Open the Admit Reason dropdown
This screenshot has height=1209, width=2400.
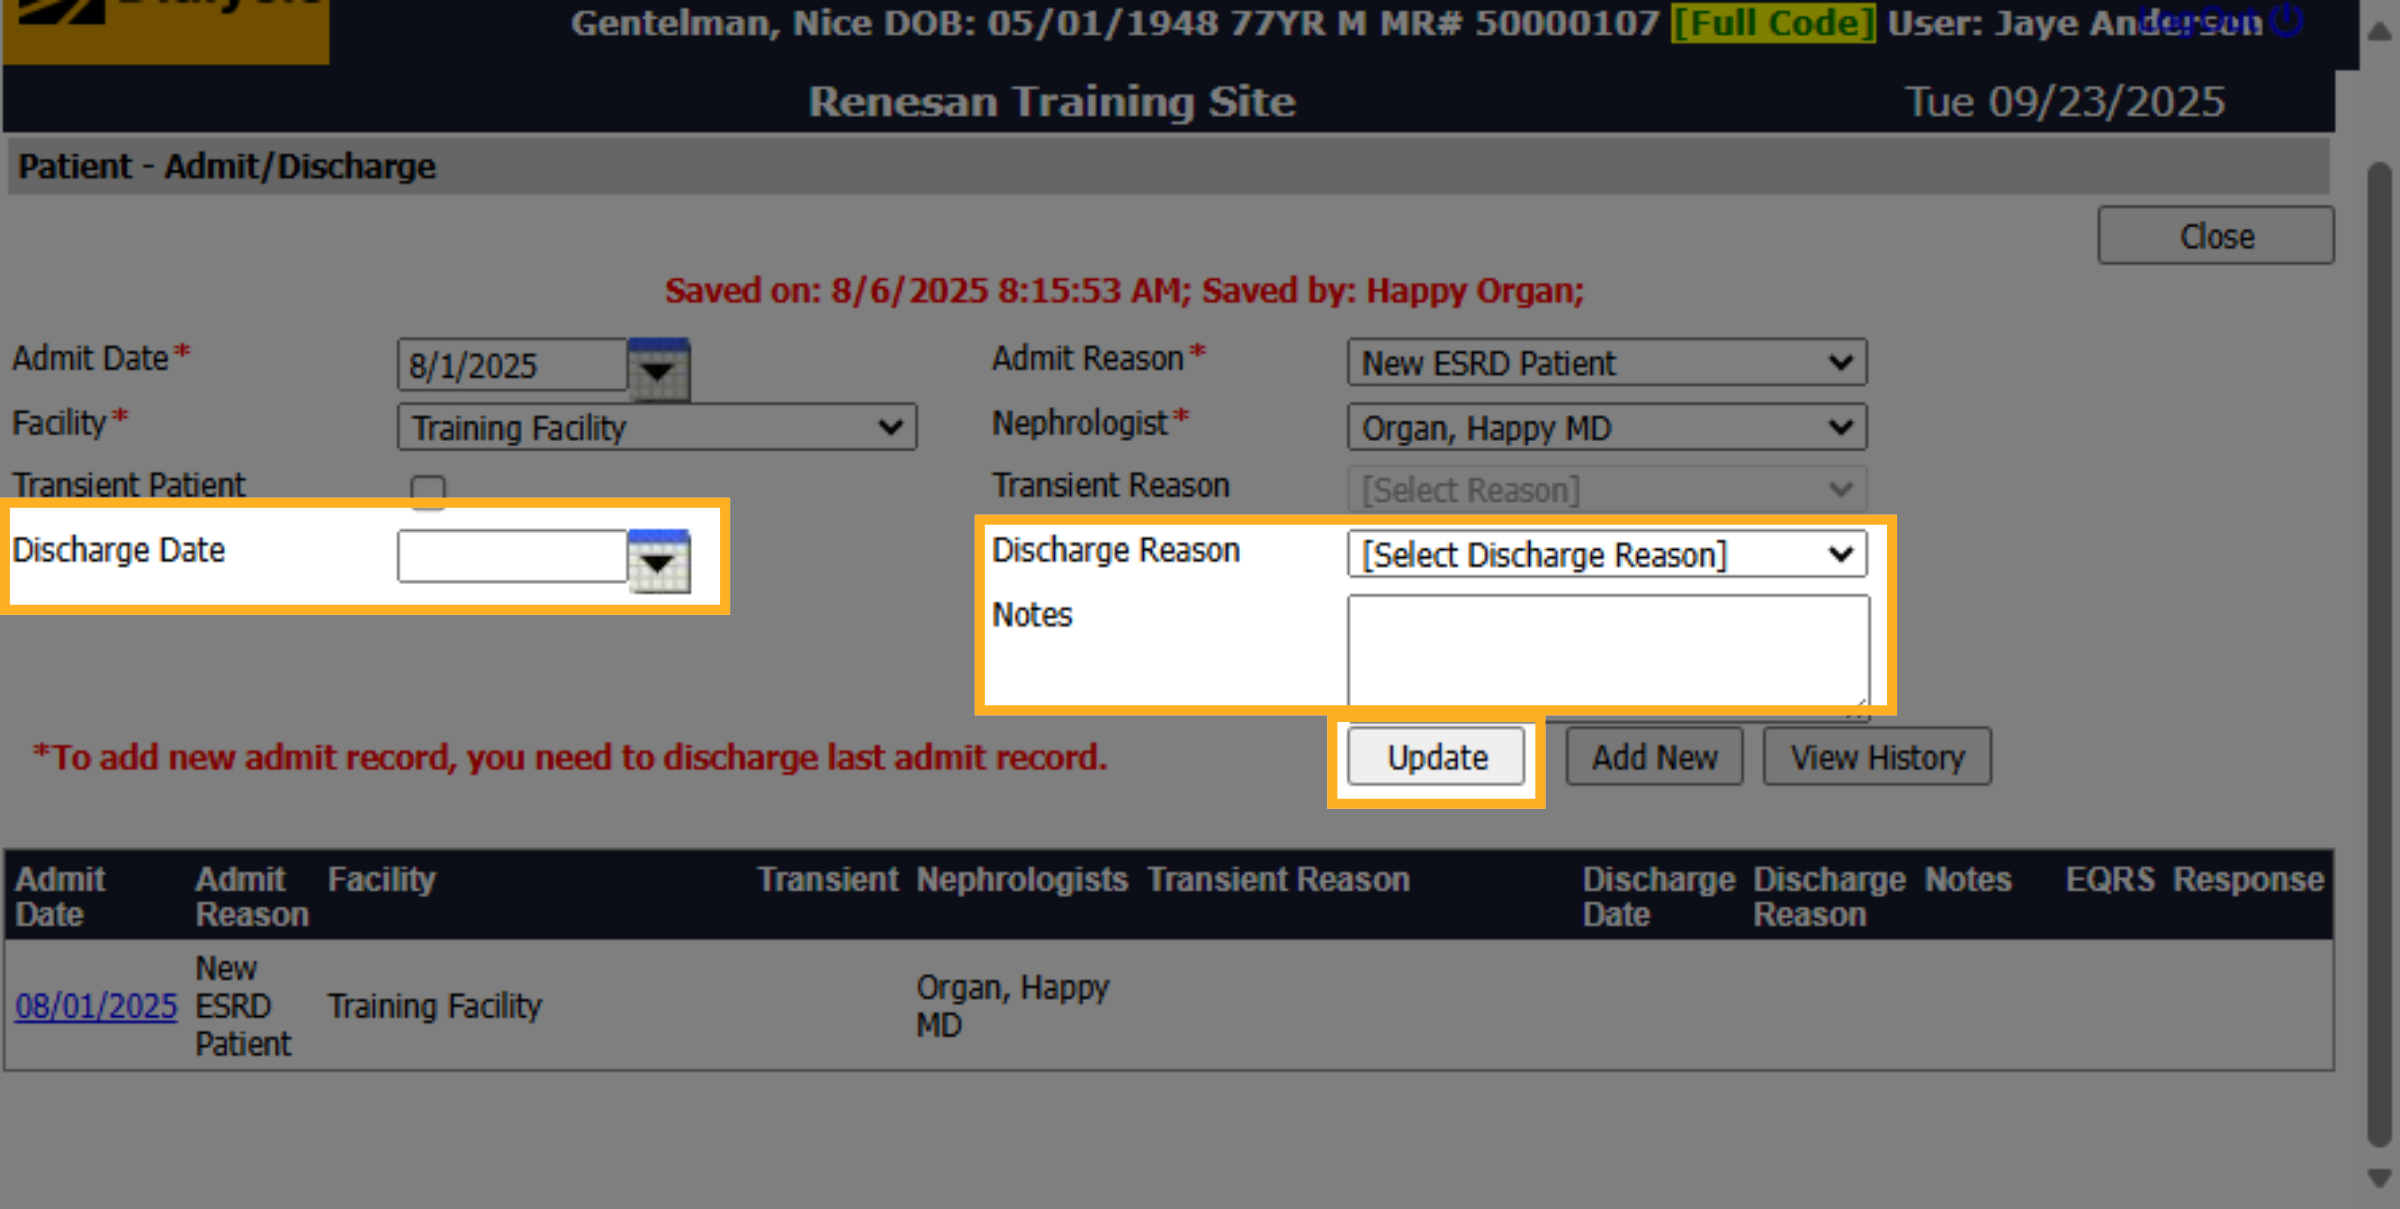1607,363
